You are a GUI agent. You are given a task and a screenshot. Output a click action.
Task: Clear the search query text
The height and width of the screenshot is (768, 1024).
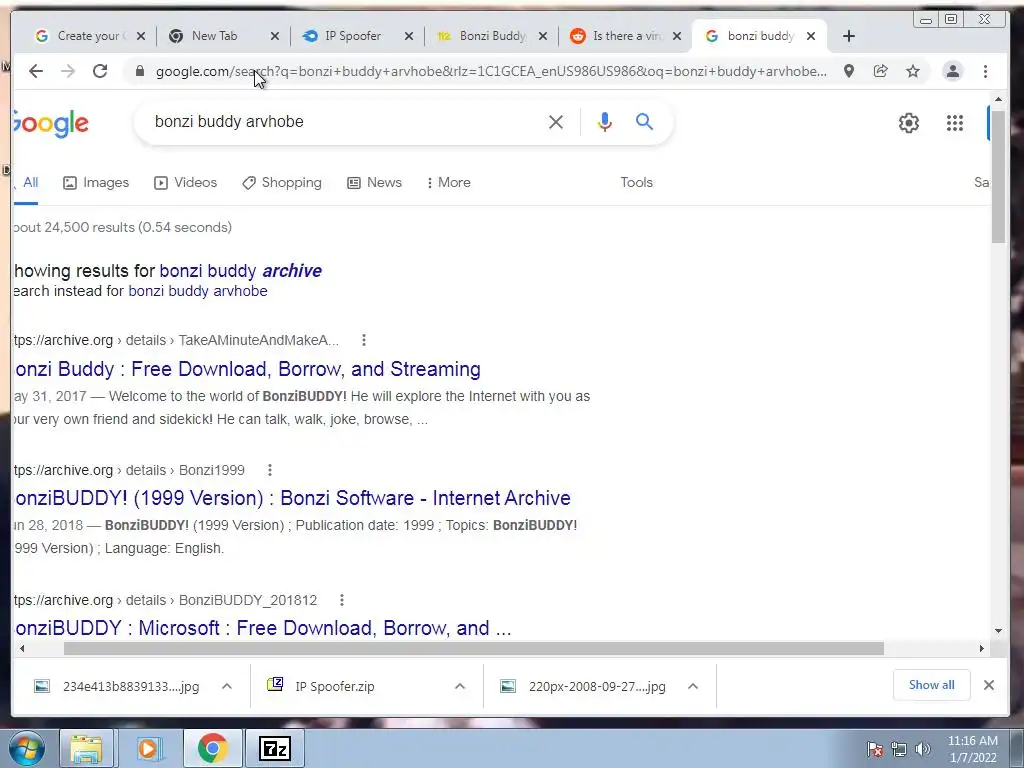[x=556, y=122]
